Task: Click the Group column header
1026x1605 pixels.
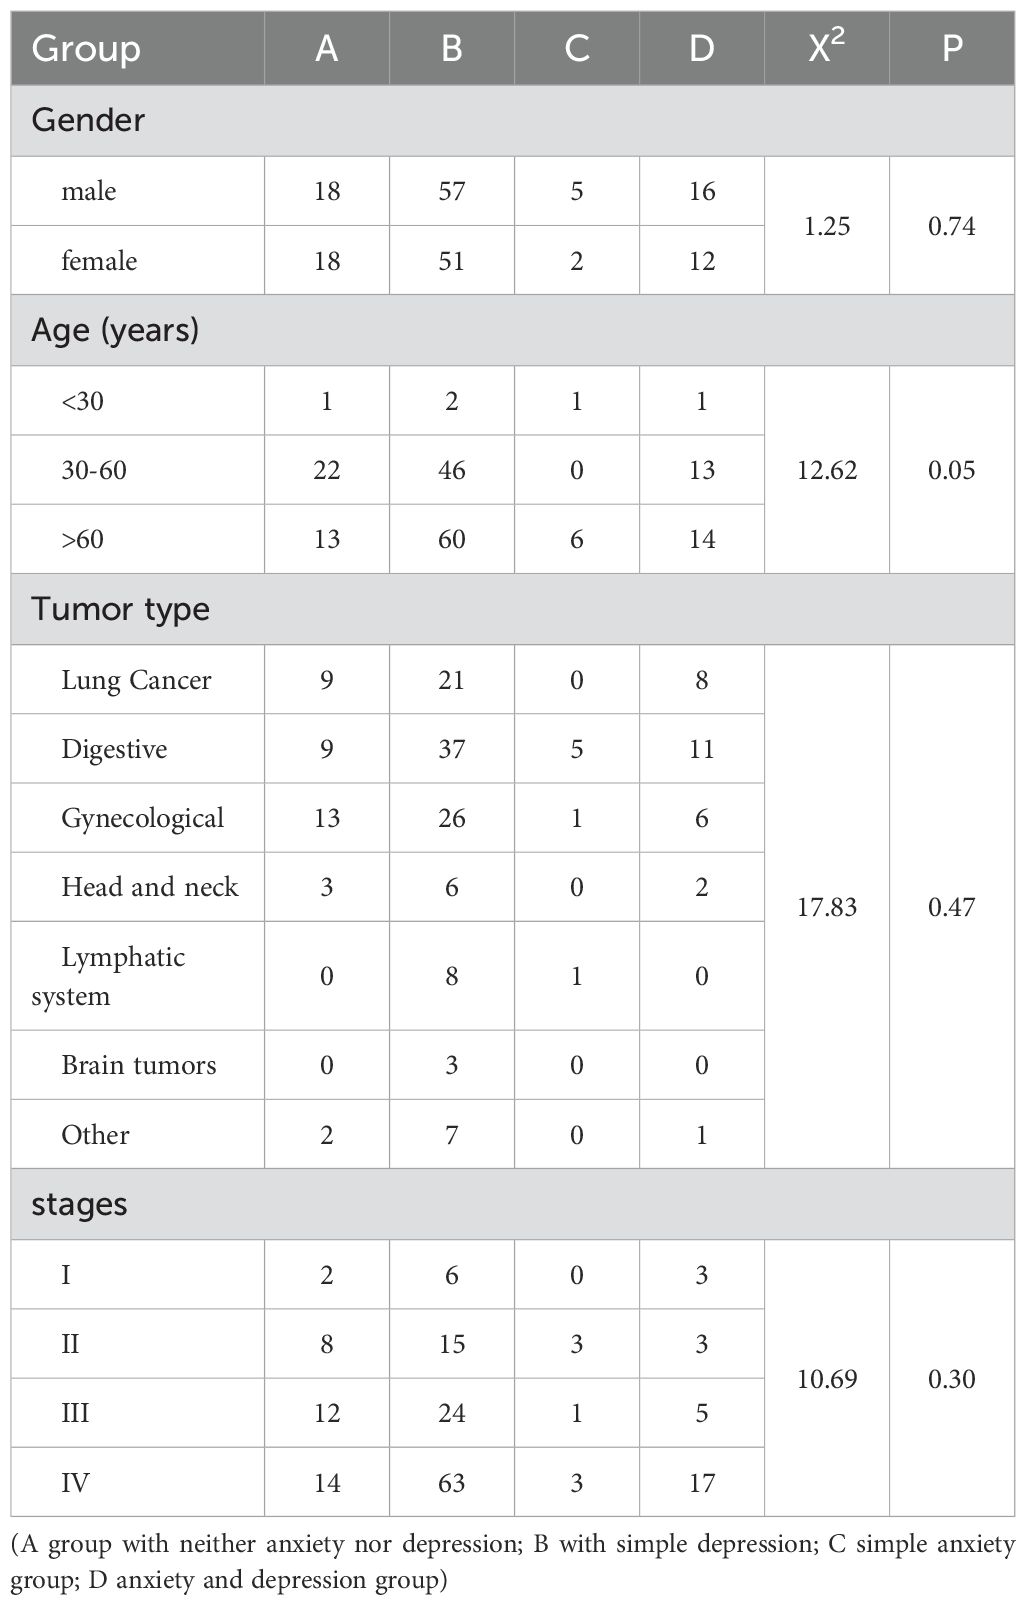Action: point(86,49)
